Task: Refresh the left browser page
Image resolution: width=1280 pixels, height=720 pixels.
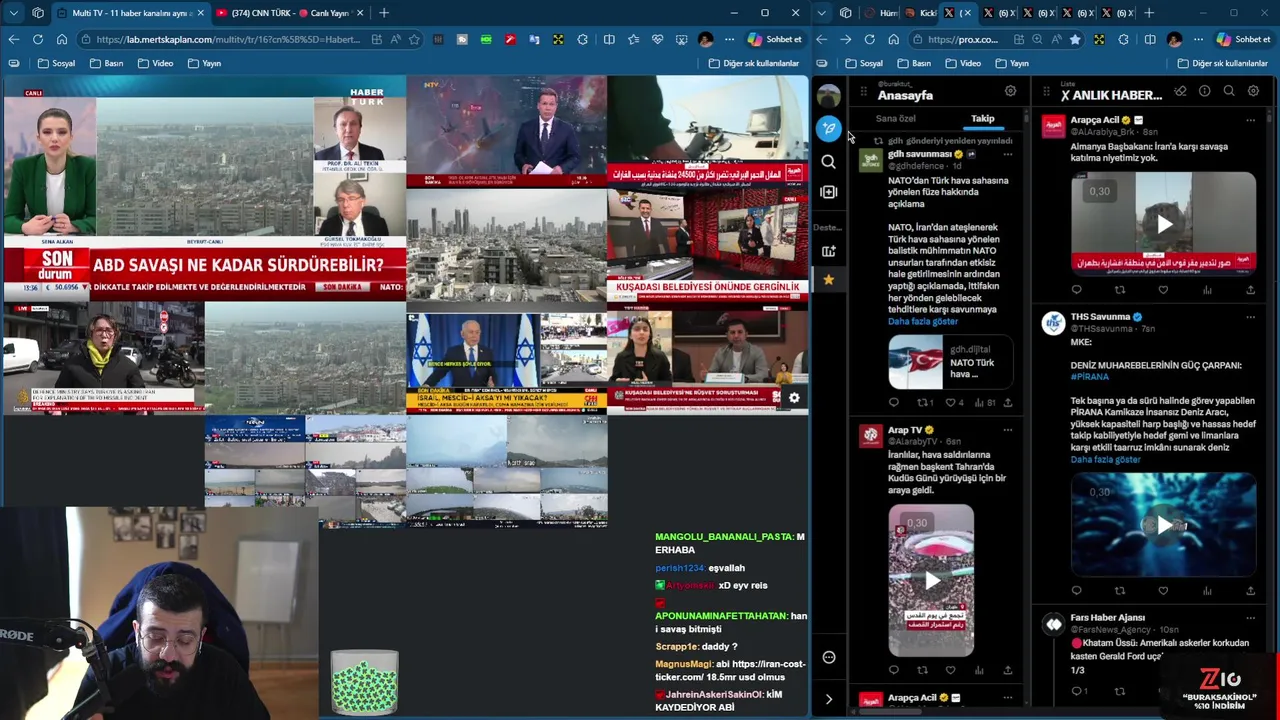Action: point(37,39)
